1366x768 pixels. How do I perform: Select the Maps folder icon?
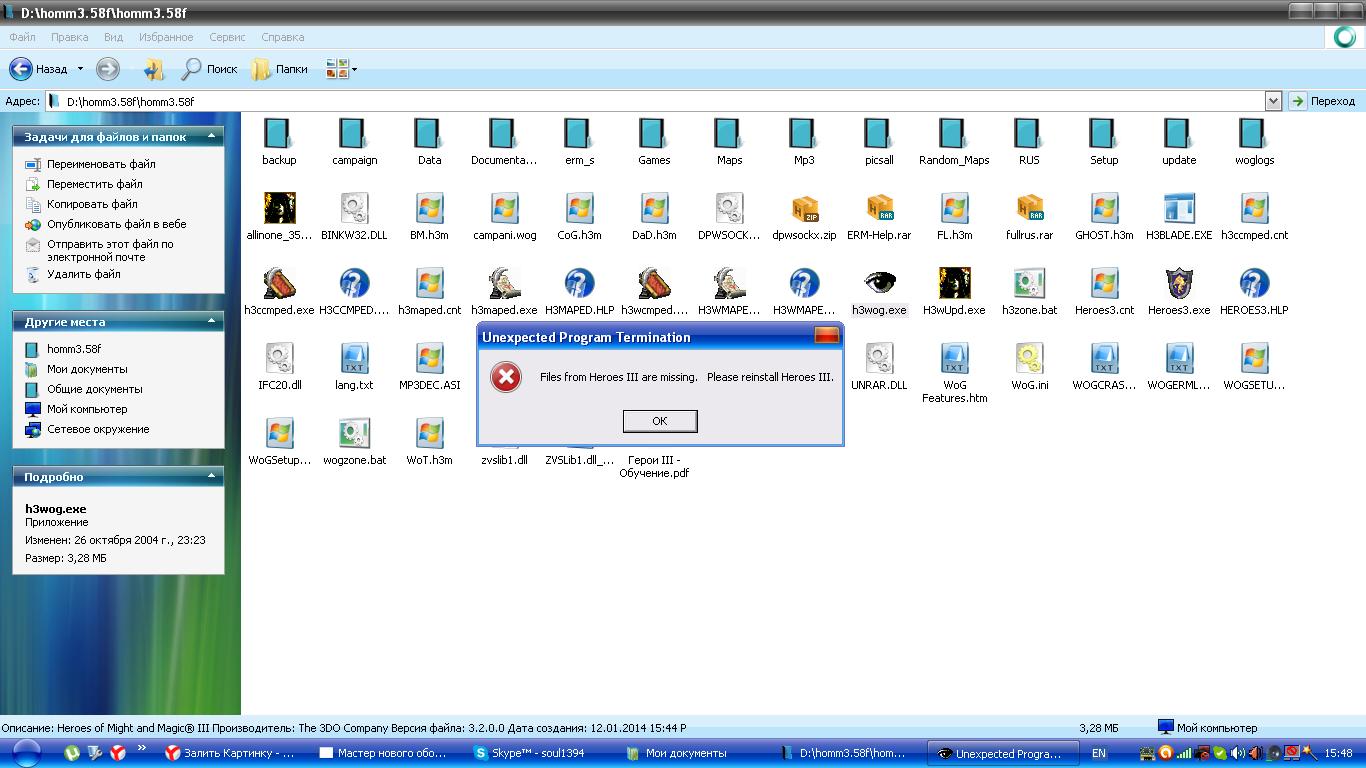pos(729,133)
